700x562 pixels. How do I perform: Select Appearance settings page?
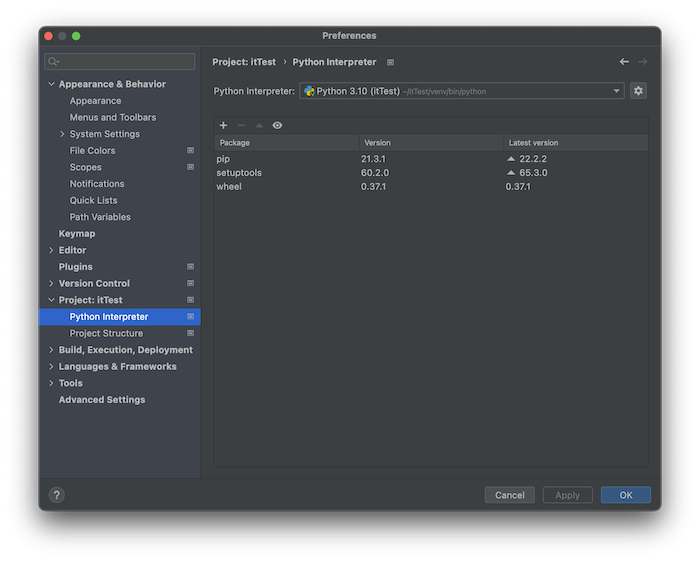tap(95, 101)
